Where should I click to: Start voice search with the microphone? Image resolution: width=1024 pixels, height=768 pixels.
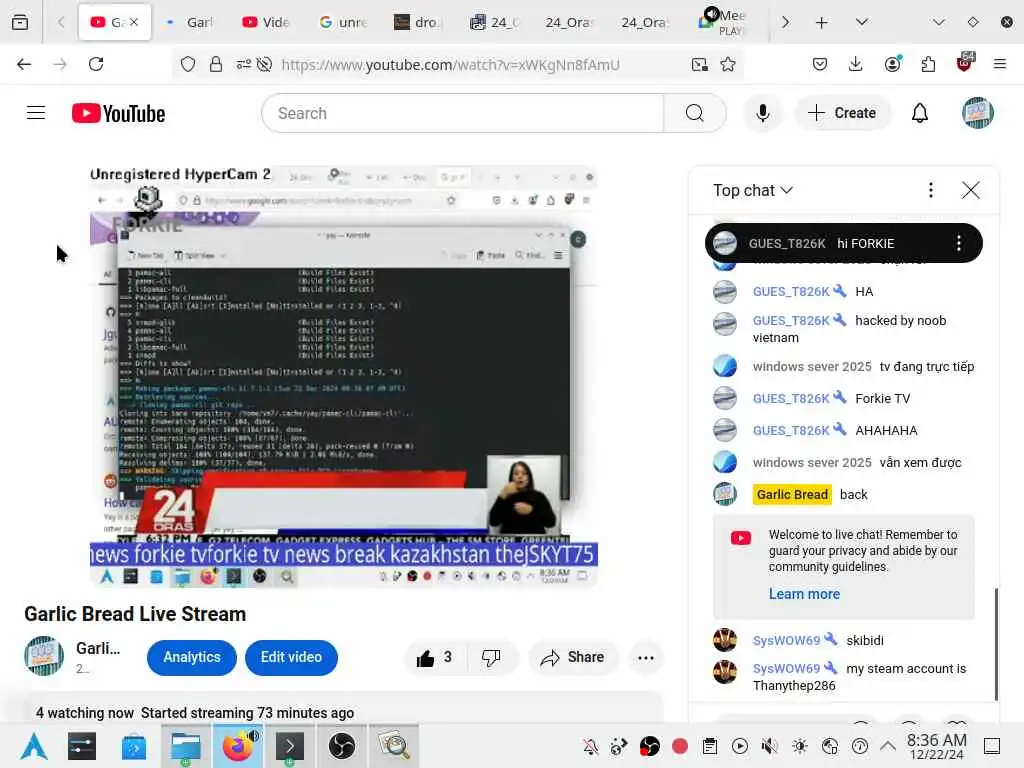click(762, 113)
